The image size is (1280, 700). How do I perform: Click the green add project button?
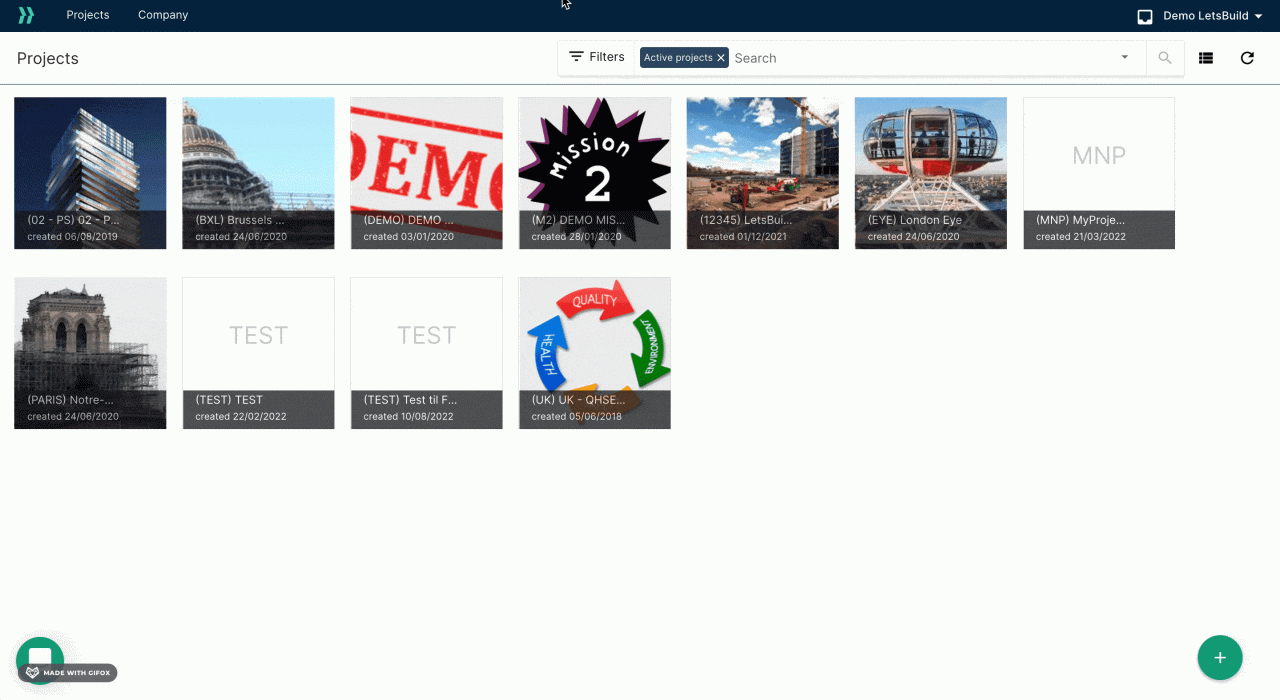coord(1219,657)
